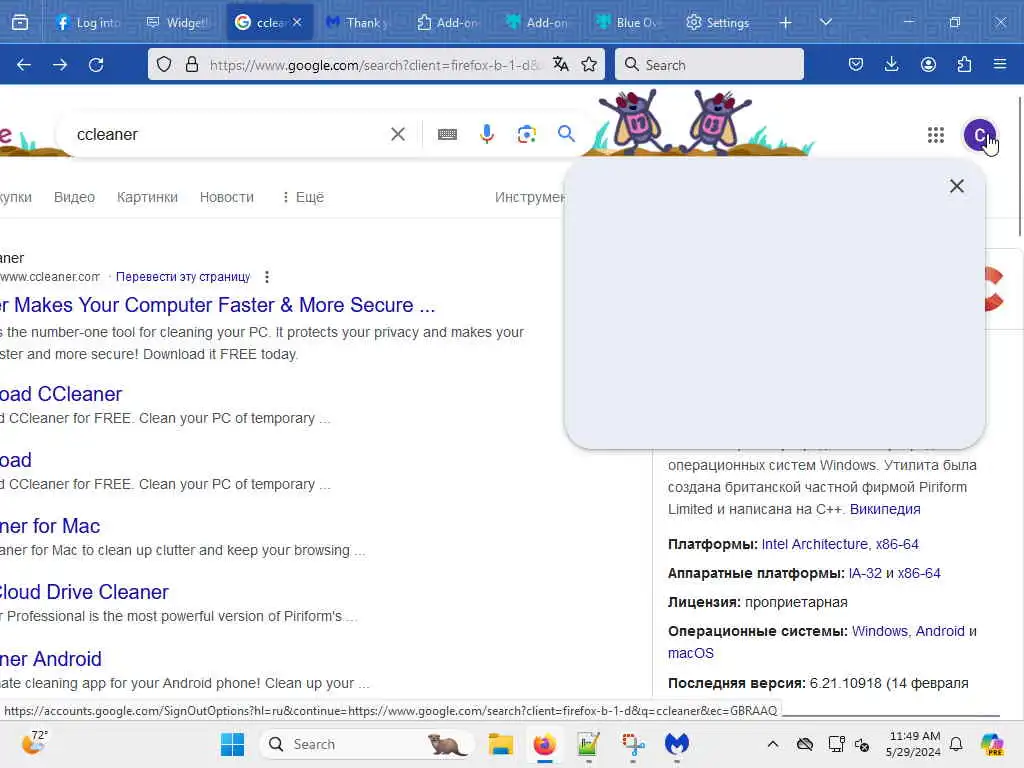Switch to Blue Ov tab
Image resolution: width=1024 pixels, height=768 pixels.
[628, 23]
